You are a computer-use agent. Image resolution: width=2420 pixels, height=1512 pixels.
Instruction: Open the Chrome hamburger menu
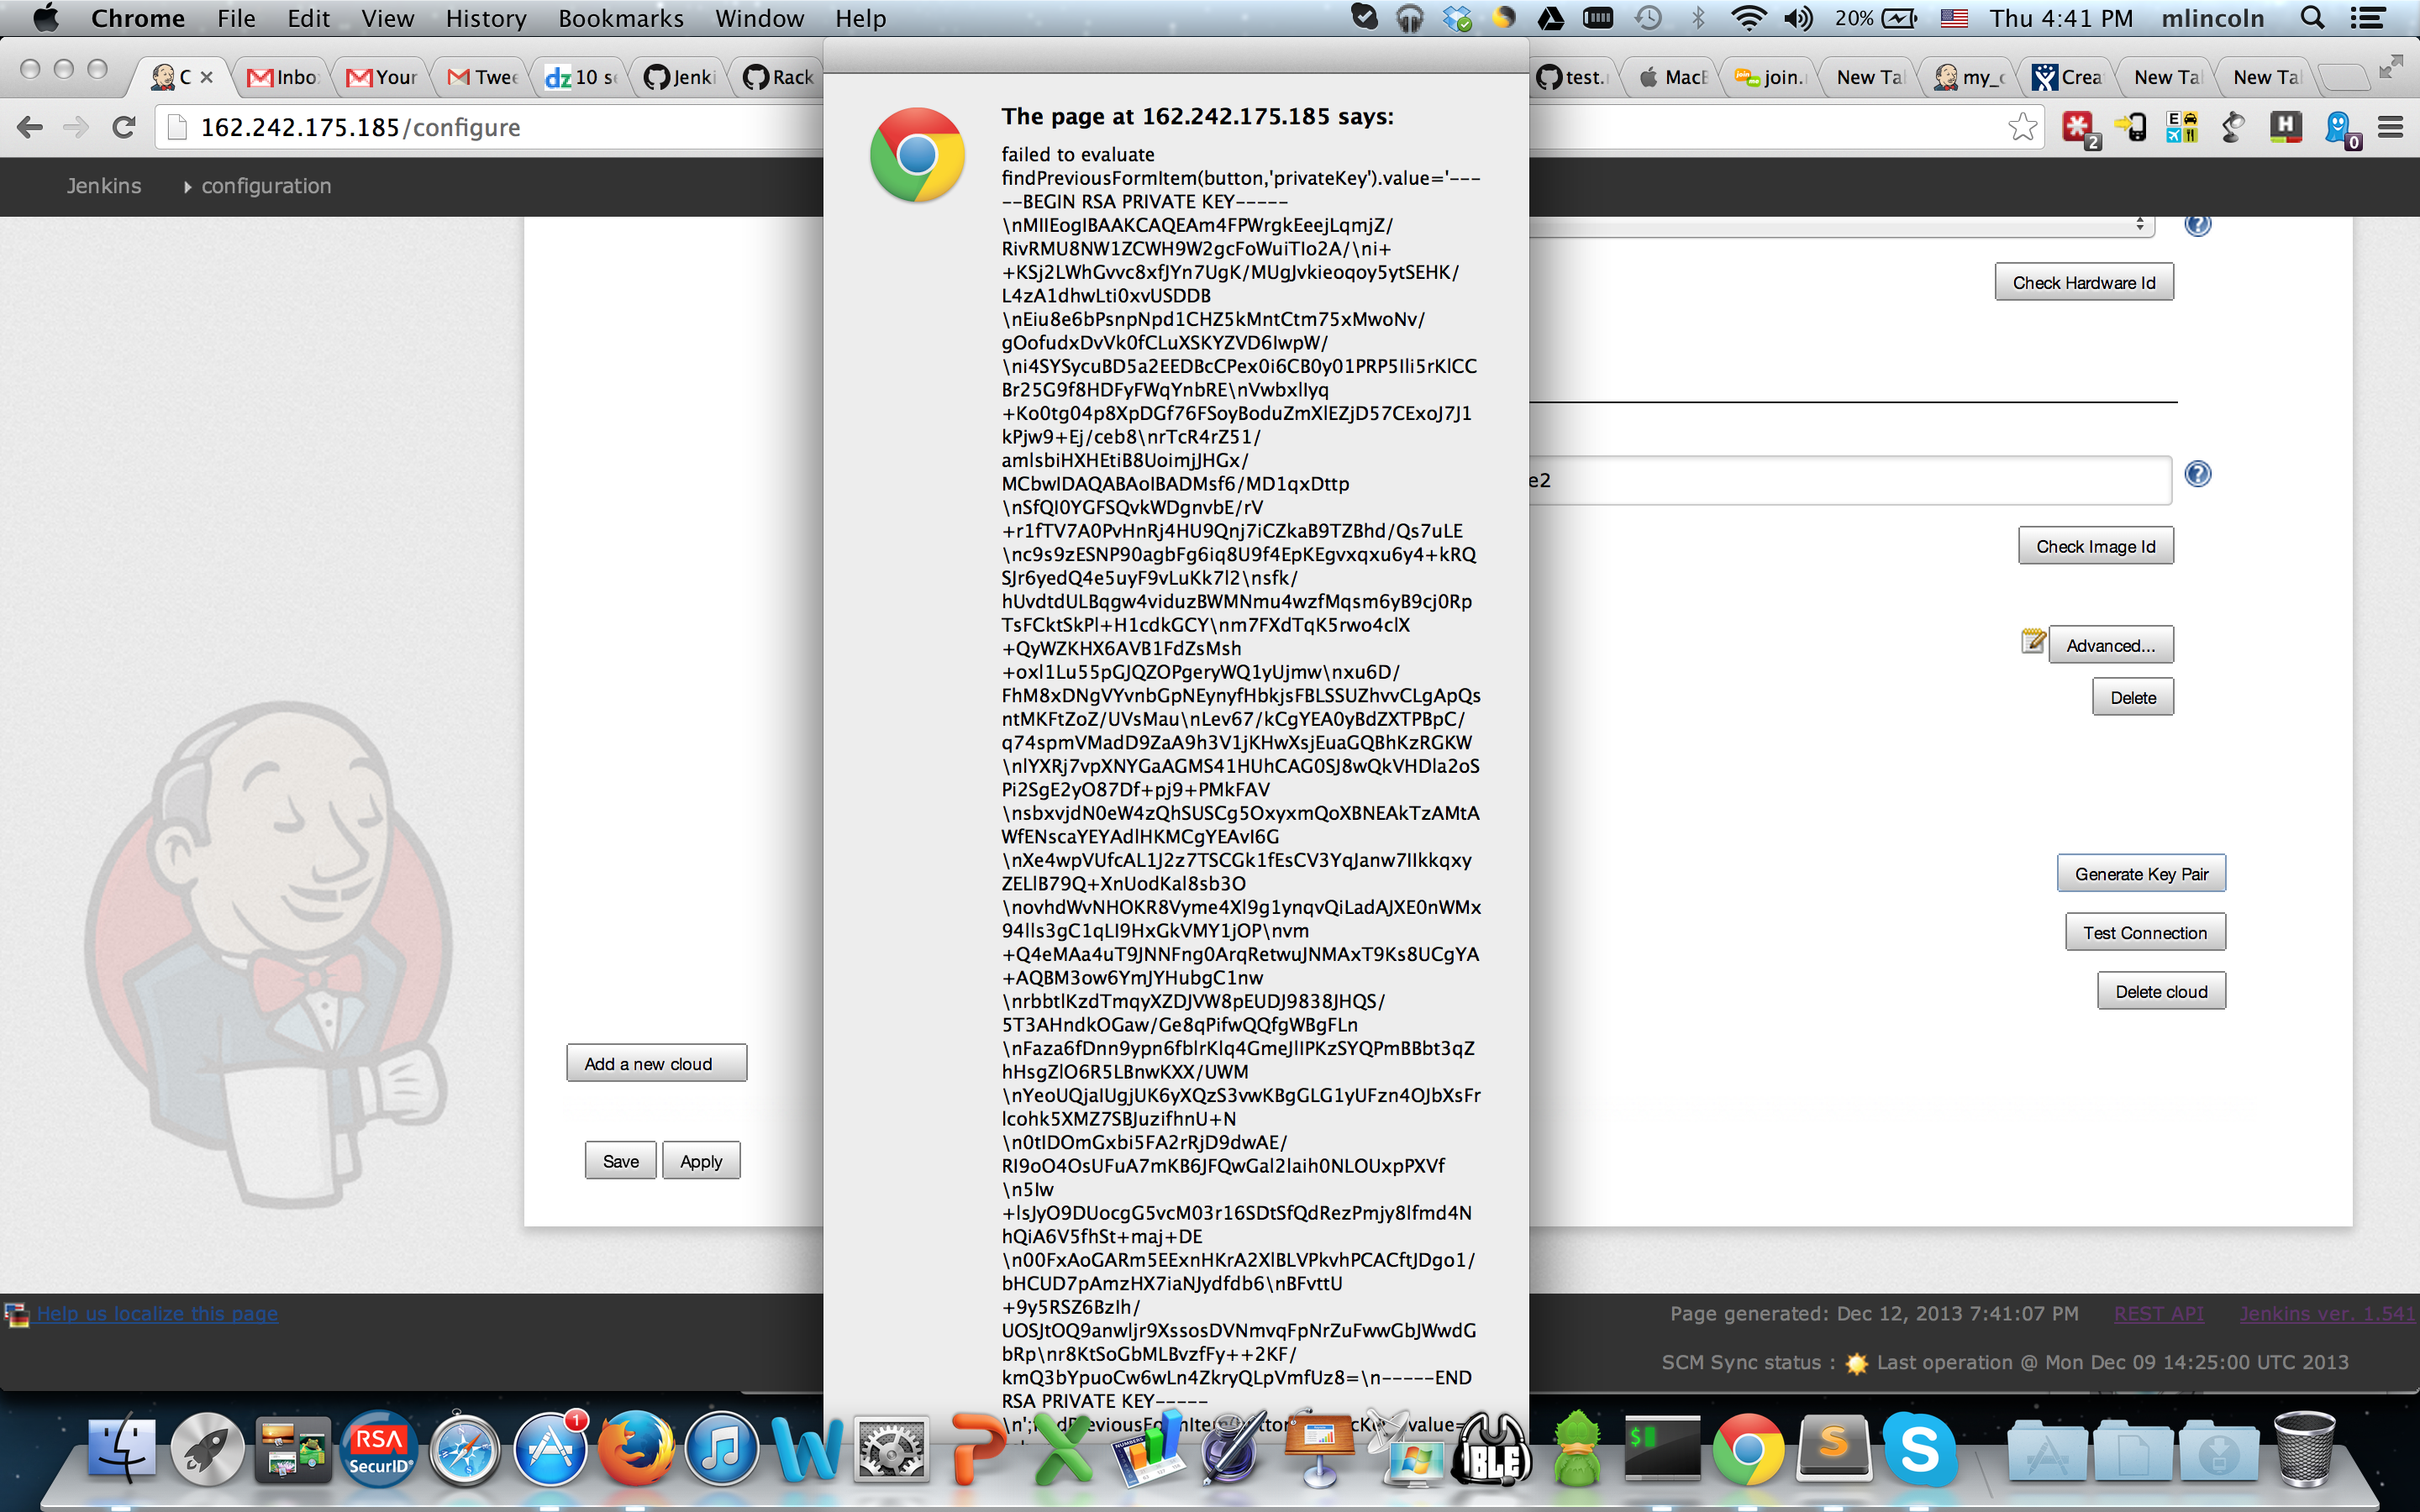(x=2390, y=127)
